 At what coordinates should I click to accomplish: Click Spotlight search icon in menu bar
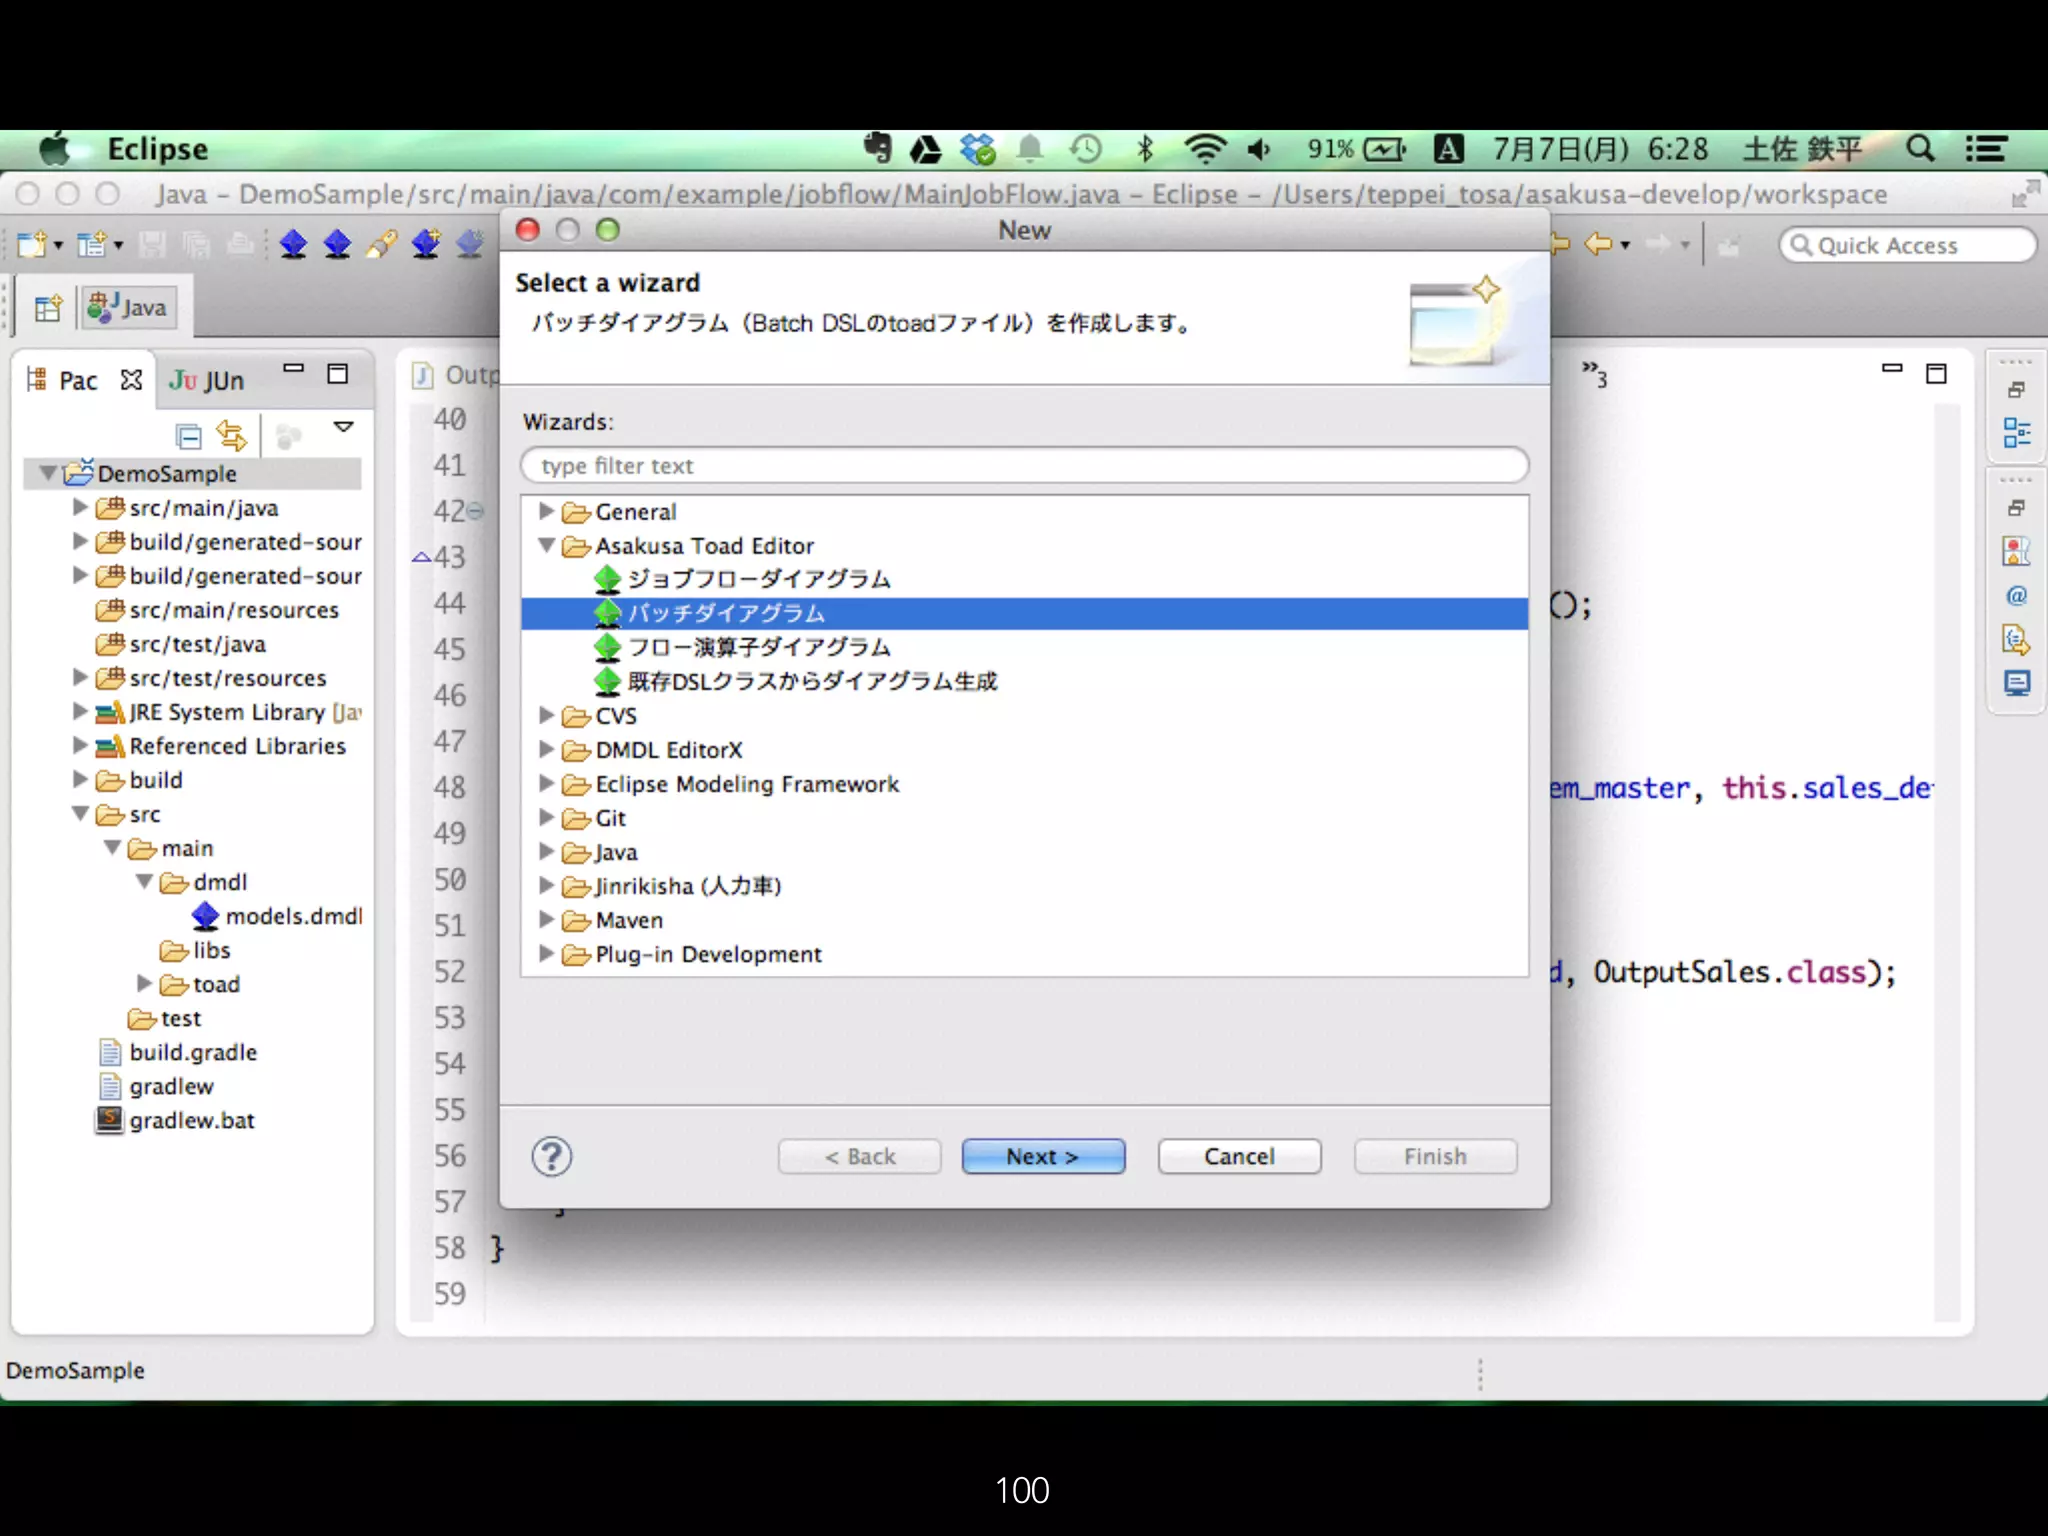click(x=1919, y=149)
